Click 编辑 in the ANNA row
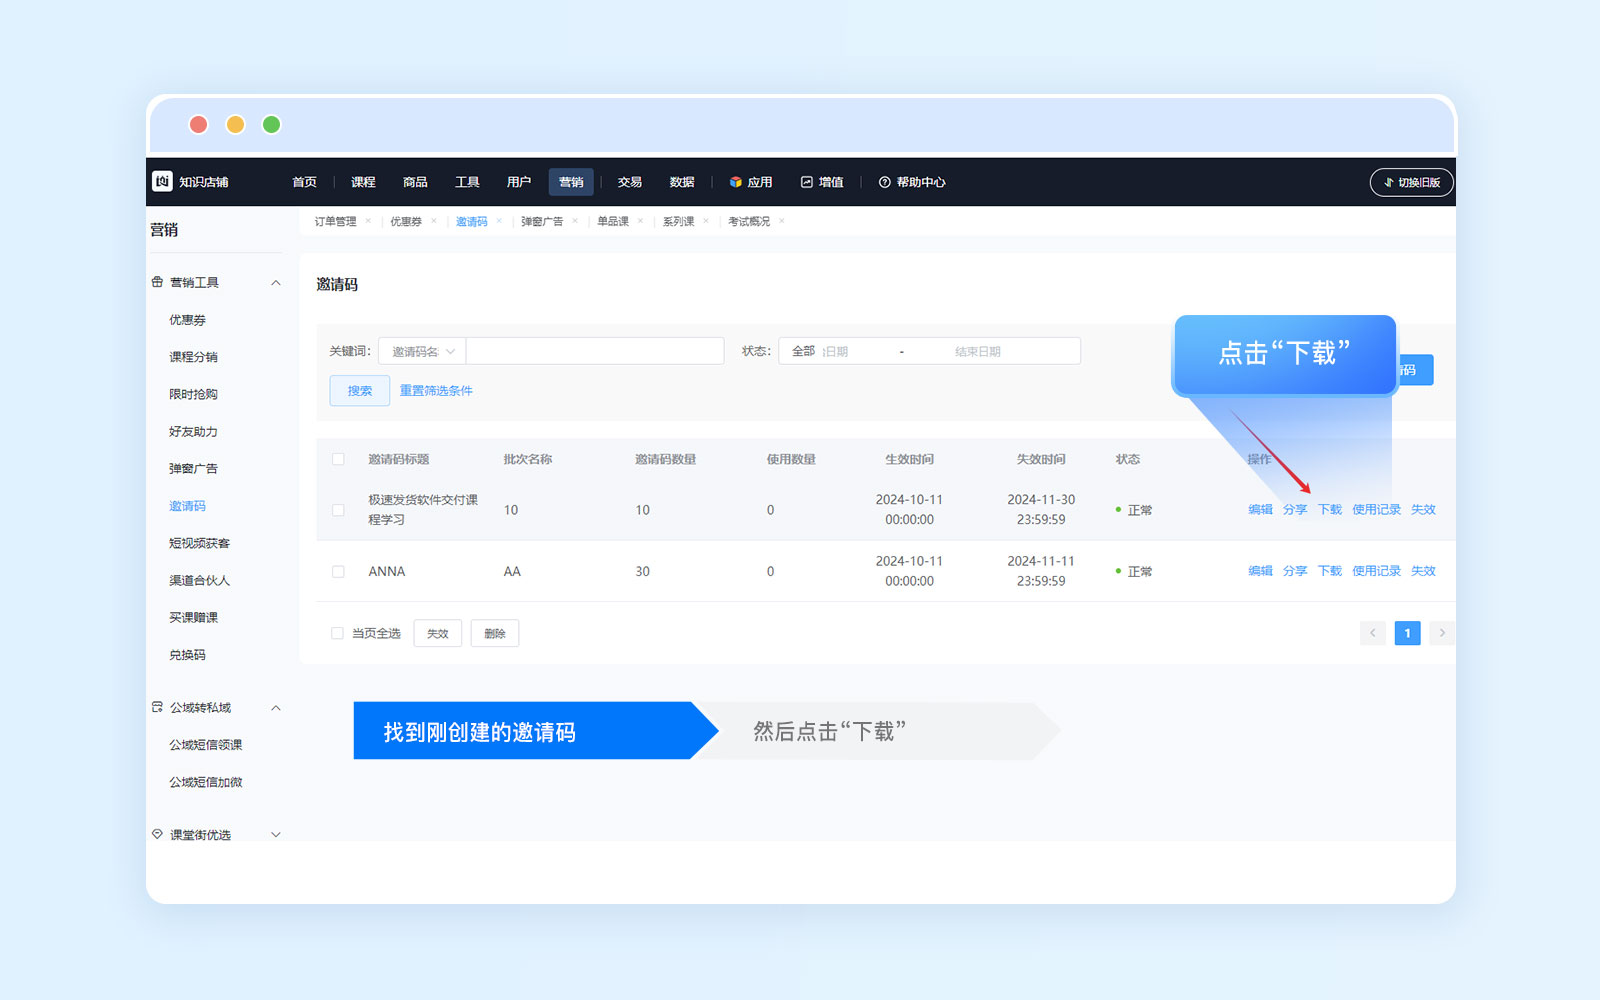Screen dimensions: 1600x1000 (1260, 571)
